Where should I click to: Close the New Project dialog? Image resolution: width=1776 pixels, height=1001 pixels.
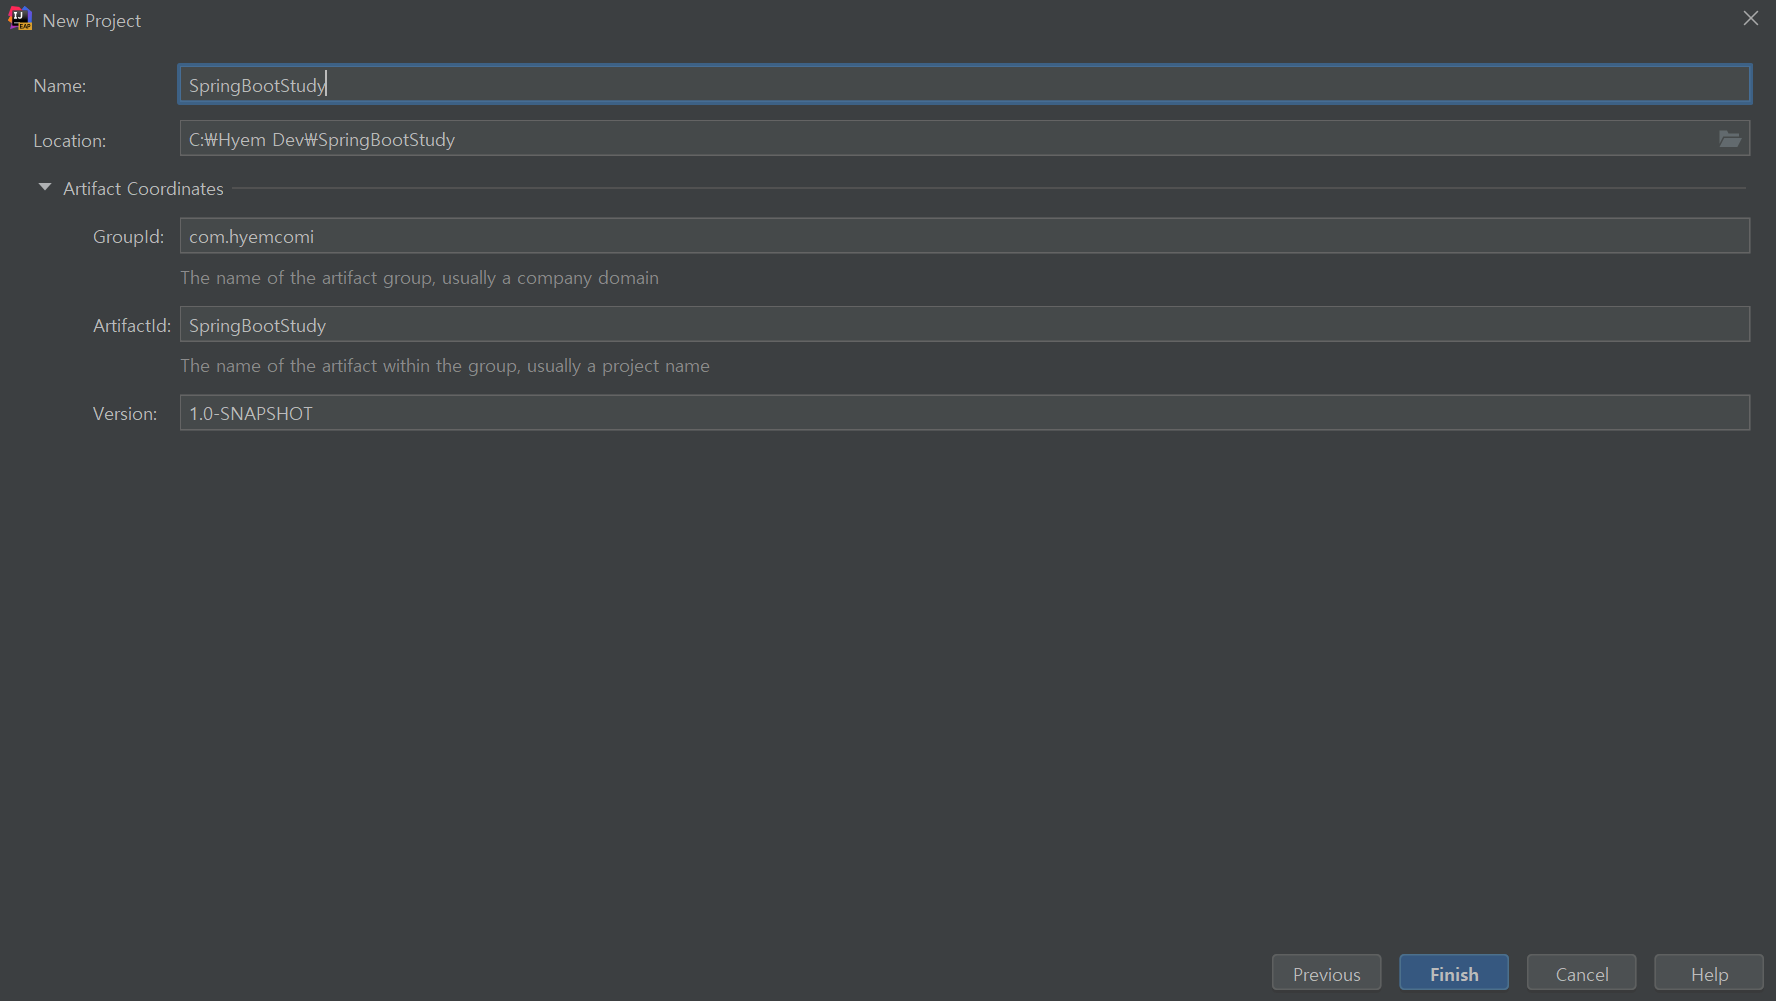point(1751,18)
